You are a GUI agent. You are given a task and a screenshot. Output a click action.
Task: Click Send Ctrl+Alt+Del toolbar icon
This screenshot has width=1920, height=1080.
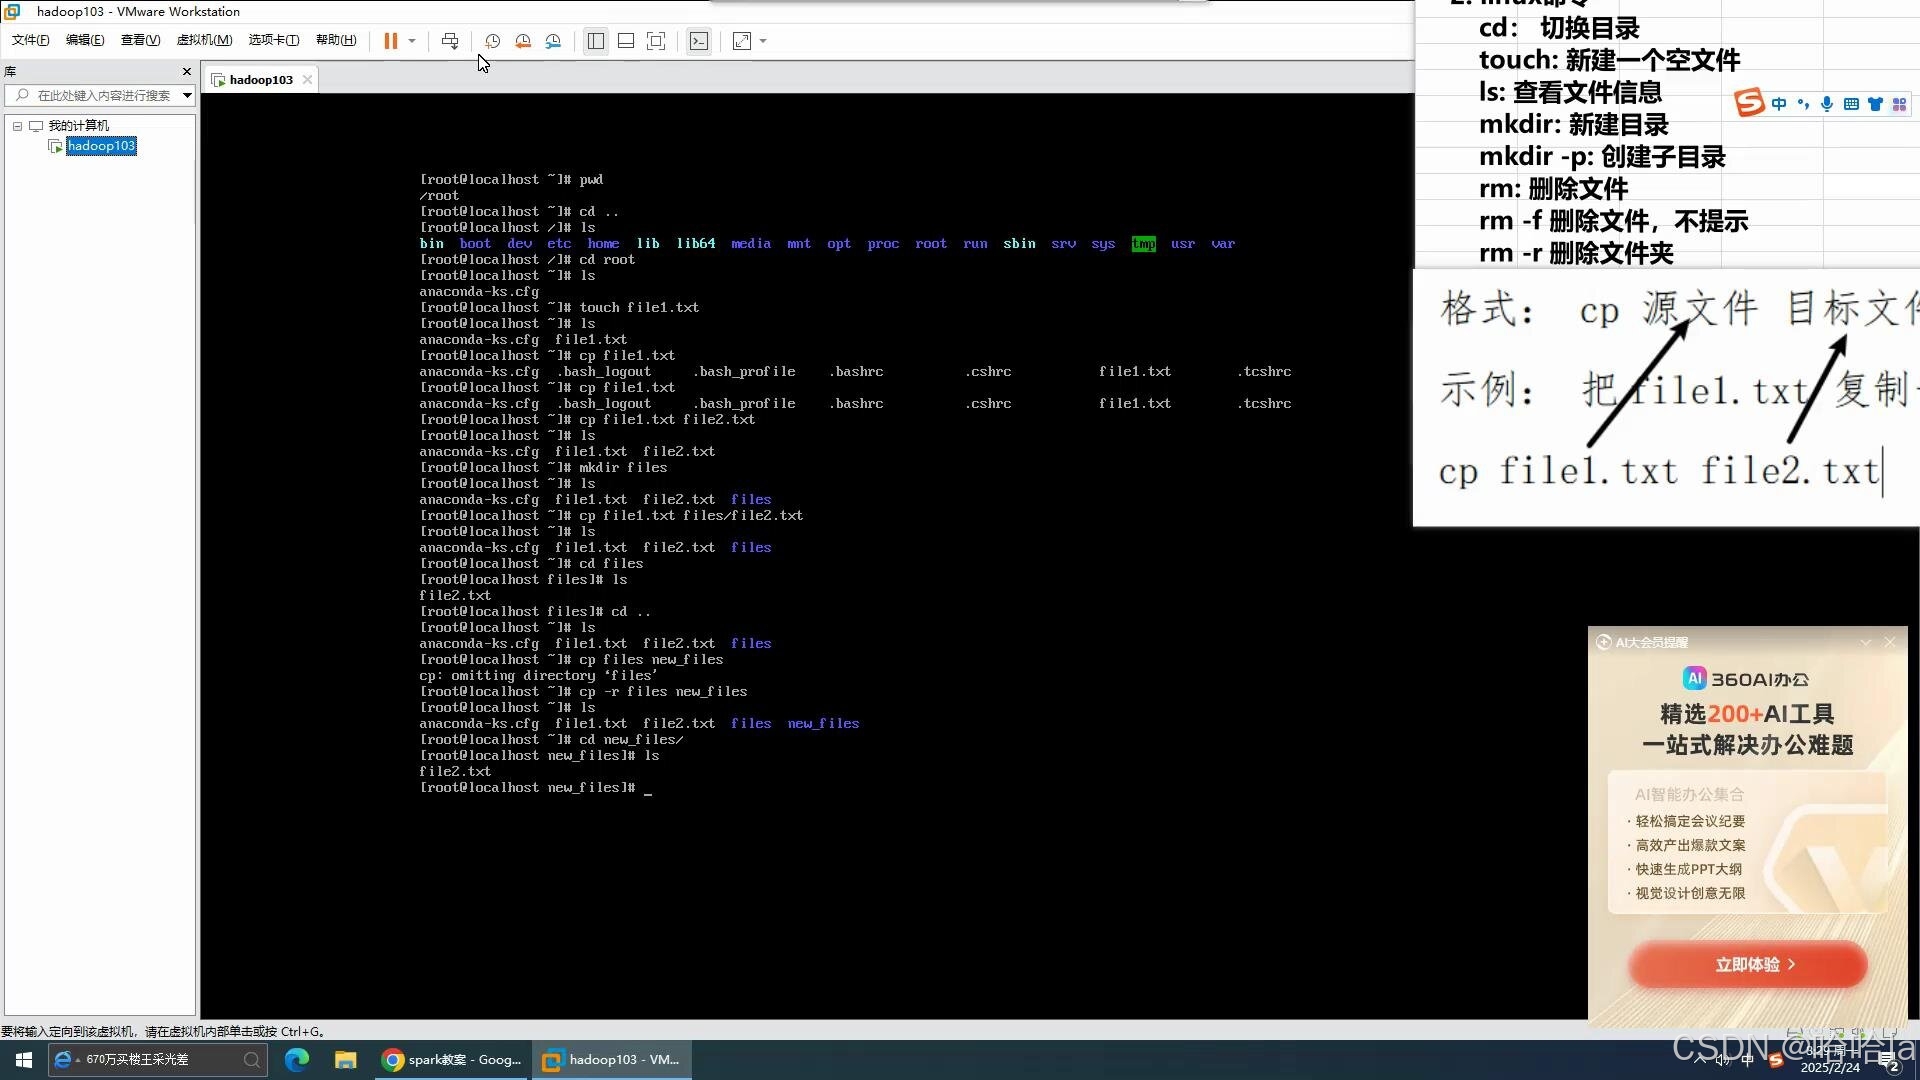(450, 41)
